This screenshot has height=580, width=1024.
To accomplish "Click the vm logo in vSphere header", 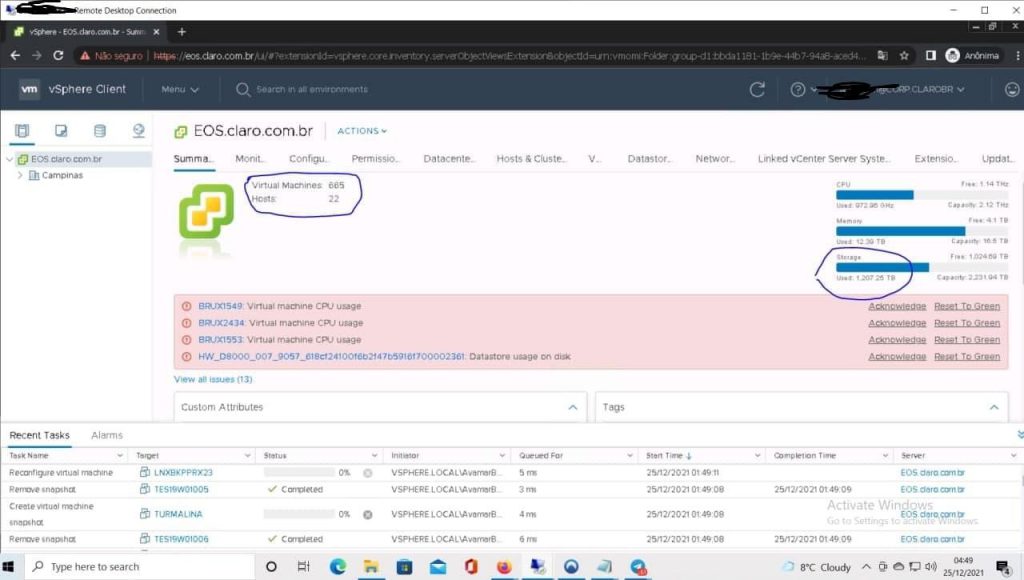I will (29, 89).
